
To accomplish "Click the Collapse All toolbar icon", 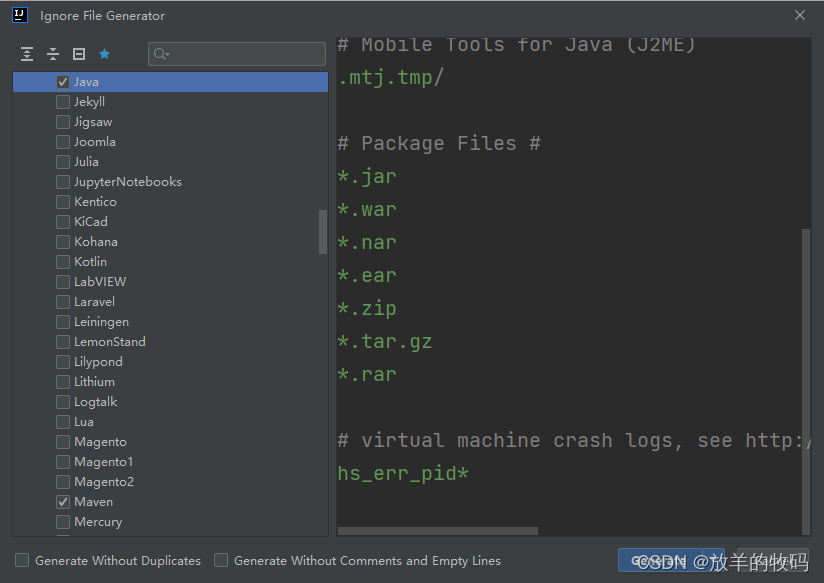I will point(52,54).
